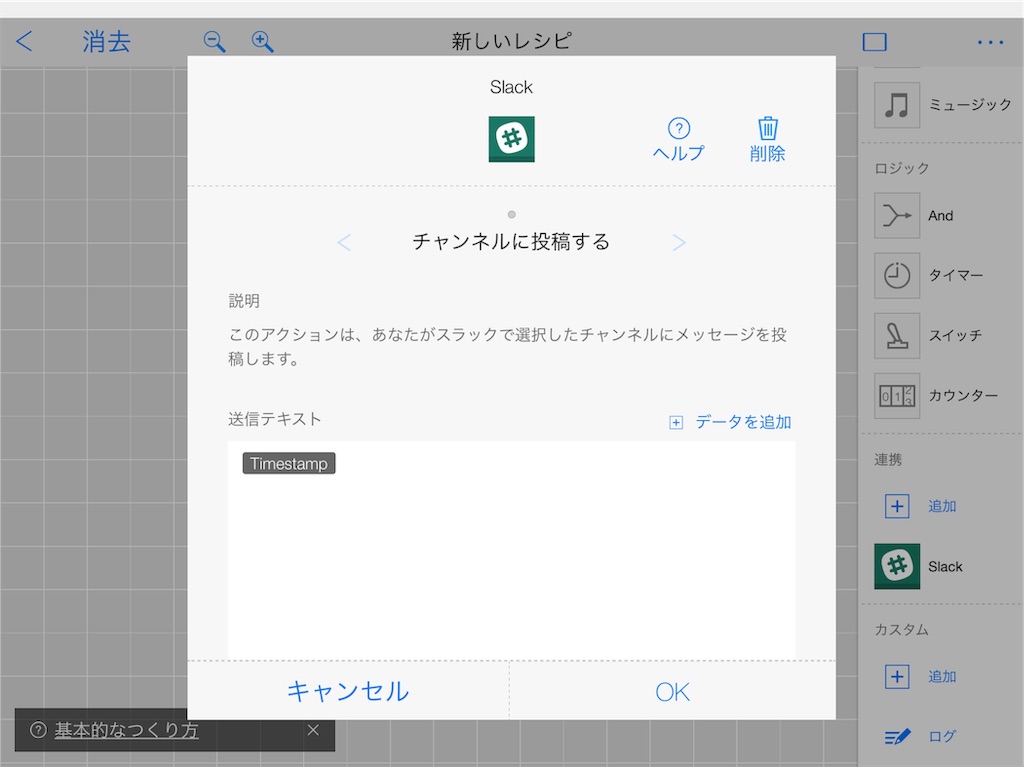Select the Timestamp data tag
This screenshot has width=1024, height=767.
pyautogui.click(x=289, y=463)
